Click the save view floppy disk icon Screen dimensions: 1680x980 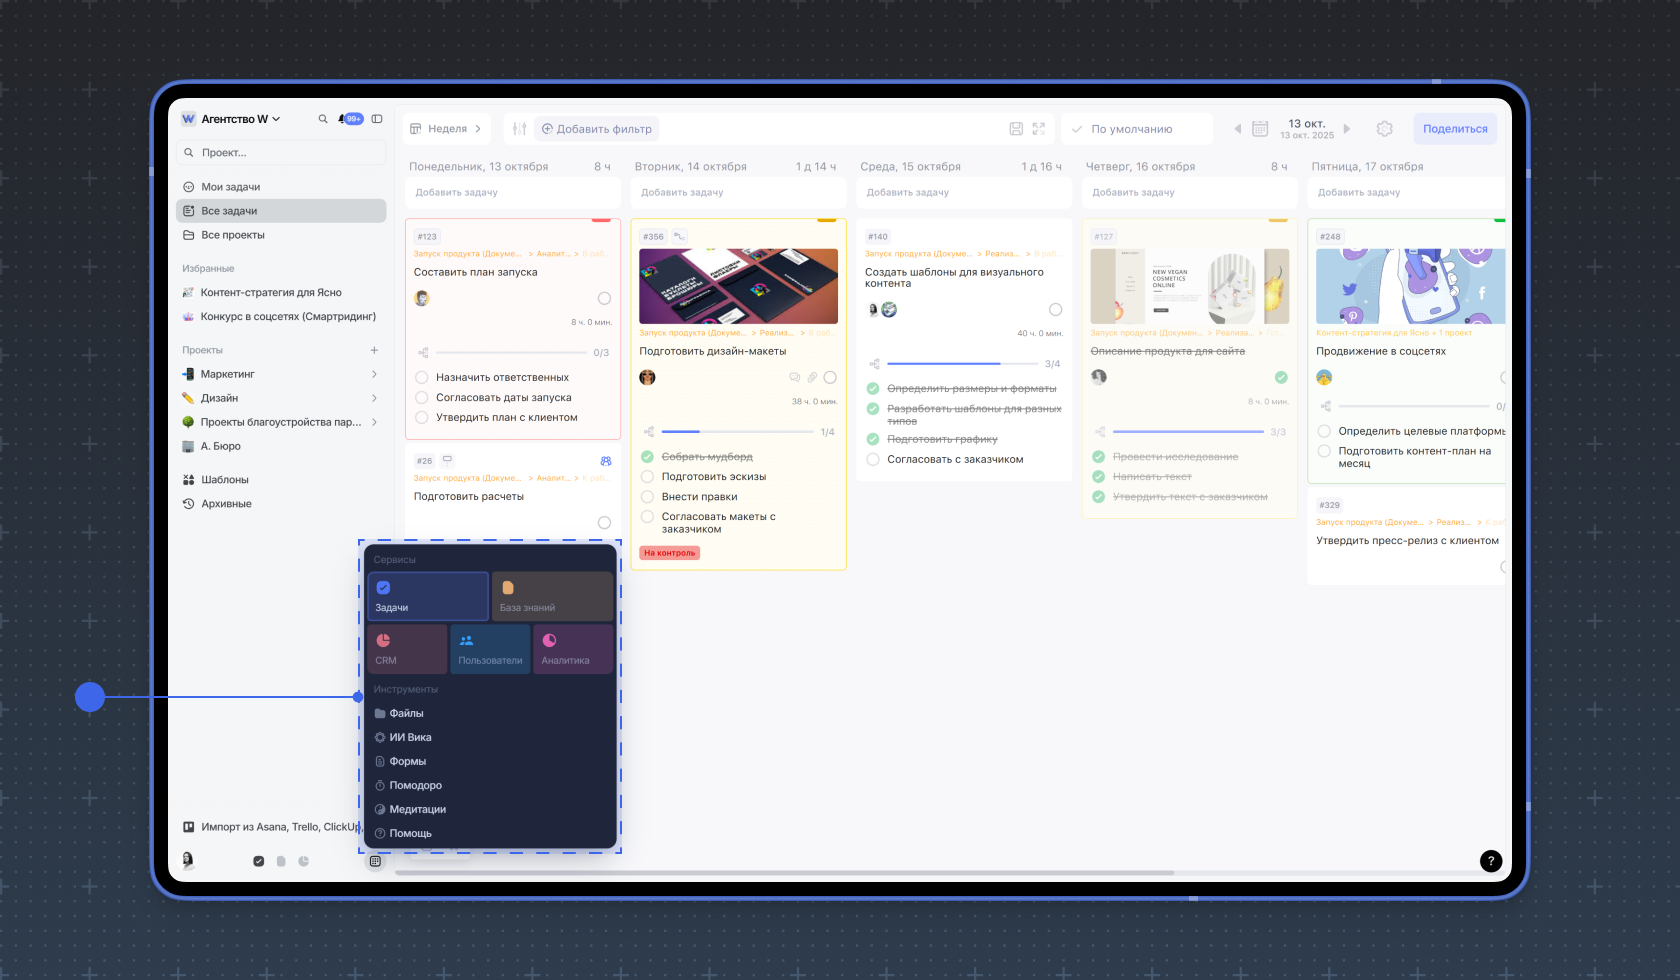[1016, 129]
